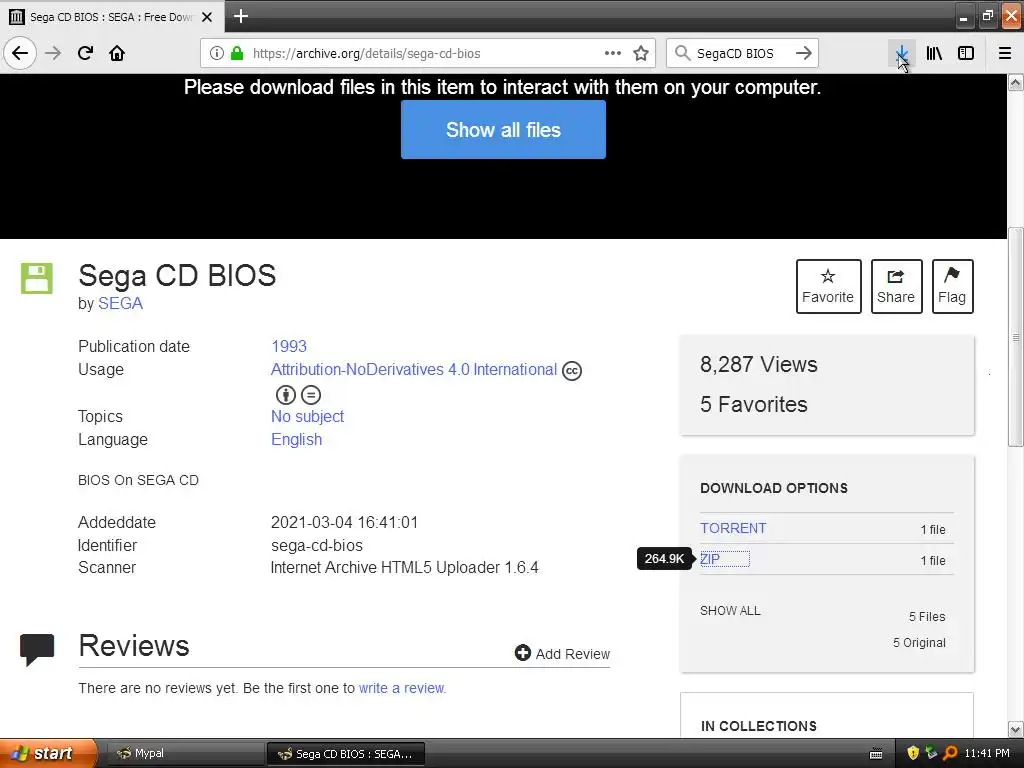Submit the SegaCD BIOS search arrow
Image resolution: width=1024 pixels, height=768 pixels.
804,54
